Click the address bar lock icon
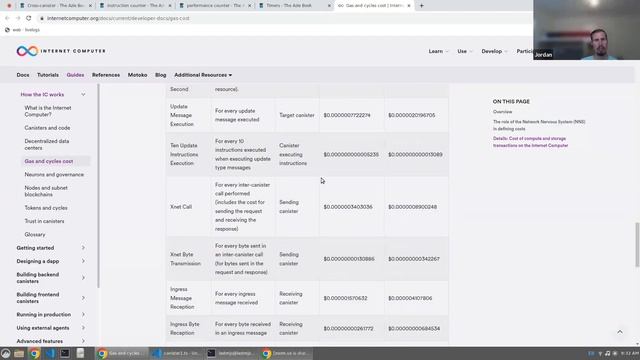The height and width of the screenshot is (360, 640). coord(42,18)
